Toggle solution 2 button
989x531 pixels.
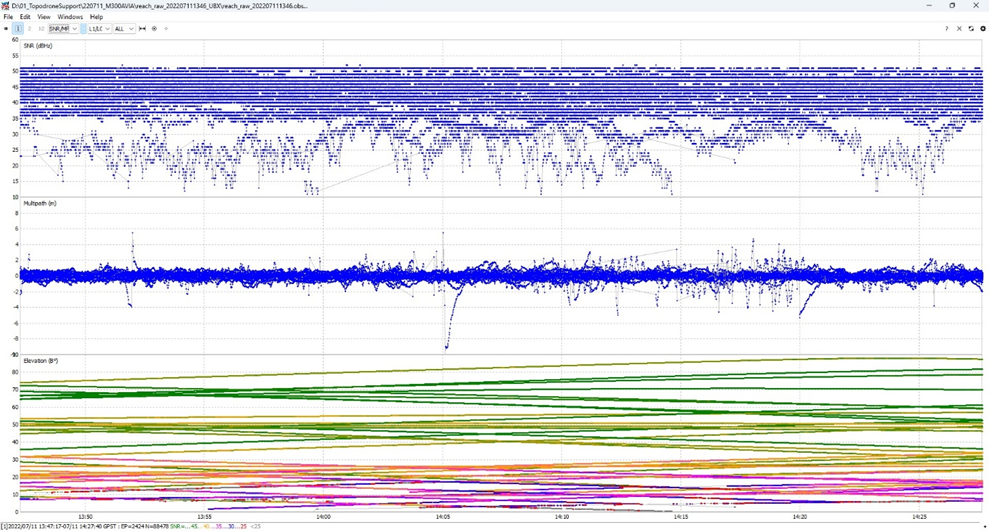pos(29,28)
